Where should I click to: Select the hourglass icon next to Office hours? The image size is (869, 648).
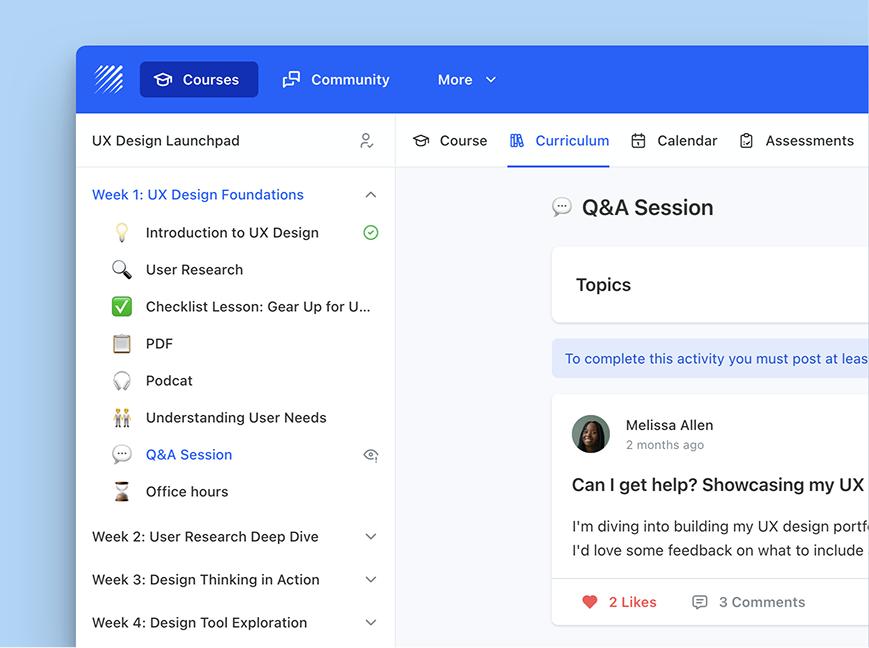point(121,491)
